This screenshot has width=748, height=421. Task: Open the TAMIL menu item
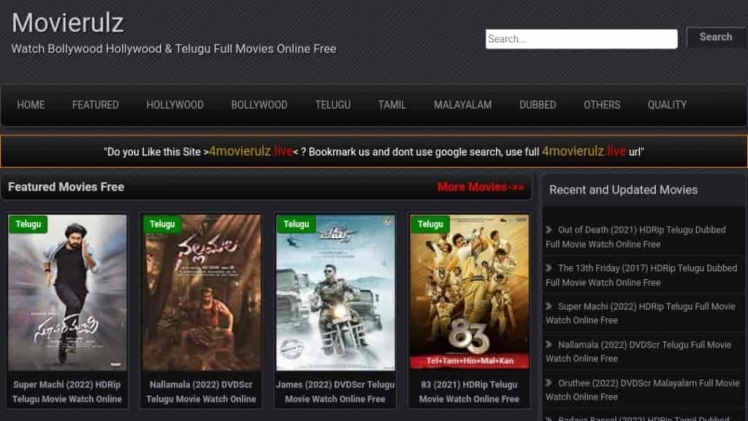click(392, 105)
